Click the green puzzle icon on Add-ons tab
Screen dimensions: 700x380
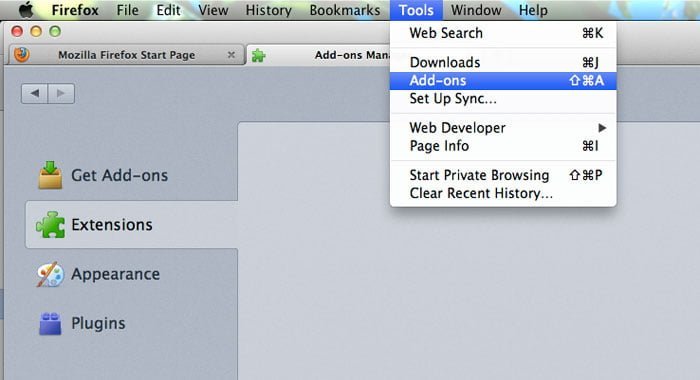pyautogui.click(x=258, y=55)
